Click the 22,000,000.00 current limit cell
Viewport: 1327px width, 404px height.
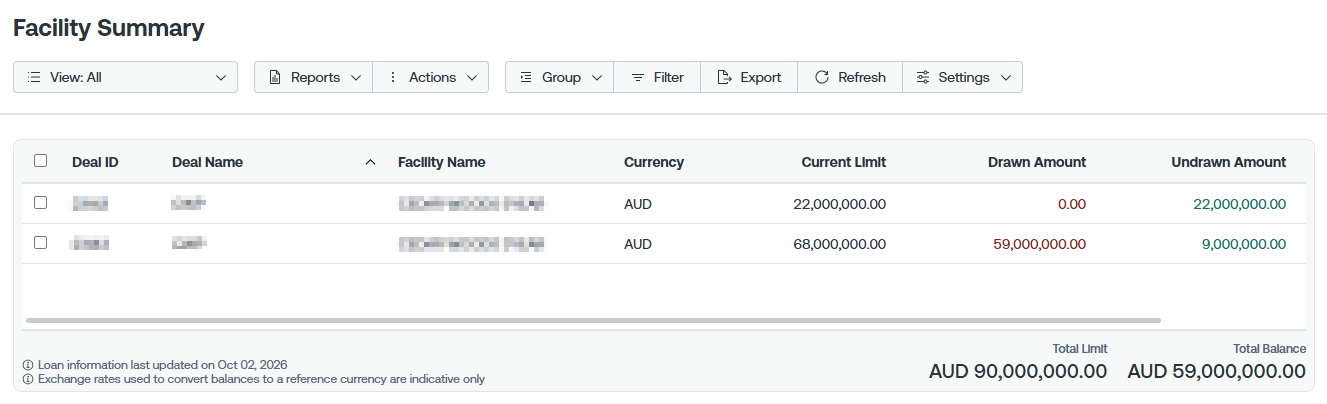click(839, 204)
